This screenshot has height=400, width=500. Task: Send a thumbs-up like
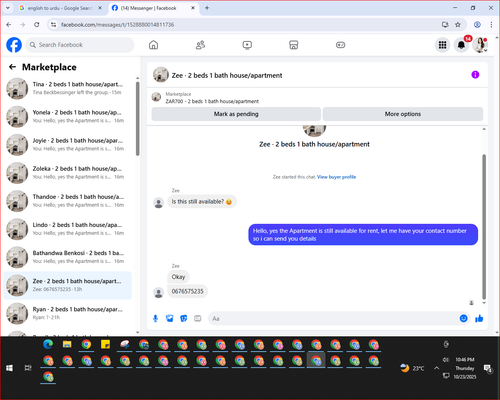click(479, 318)
